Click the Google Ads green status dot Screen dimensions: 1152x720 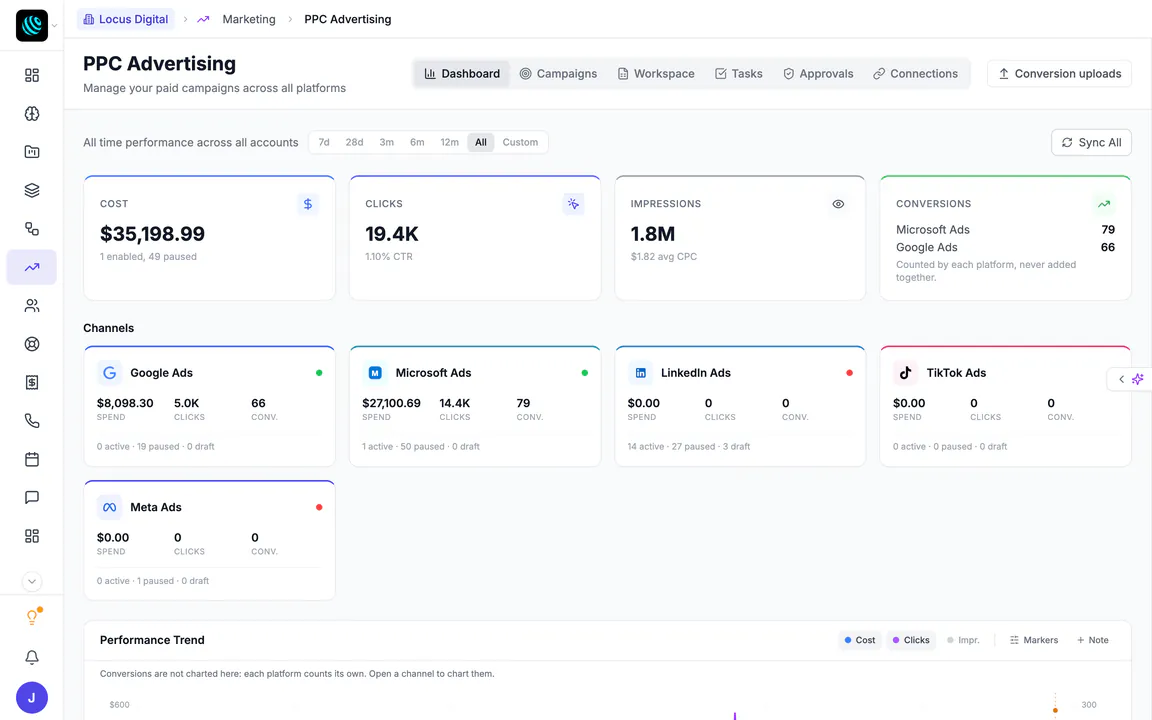(319, 372)
